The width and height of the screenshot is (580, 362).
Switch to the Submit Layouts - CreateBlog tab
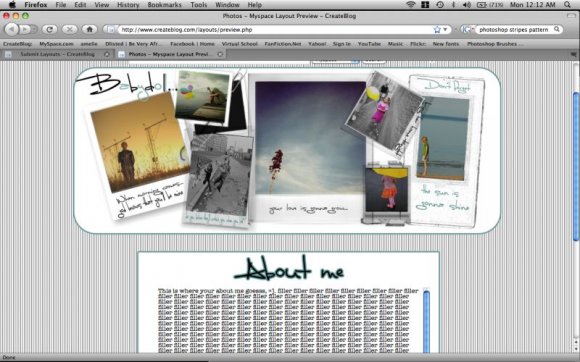coord(57,54)
